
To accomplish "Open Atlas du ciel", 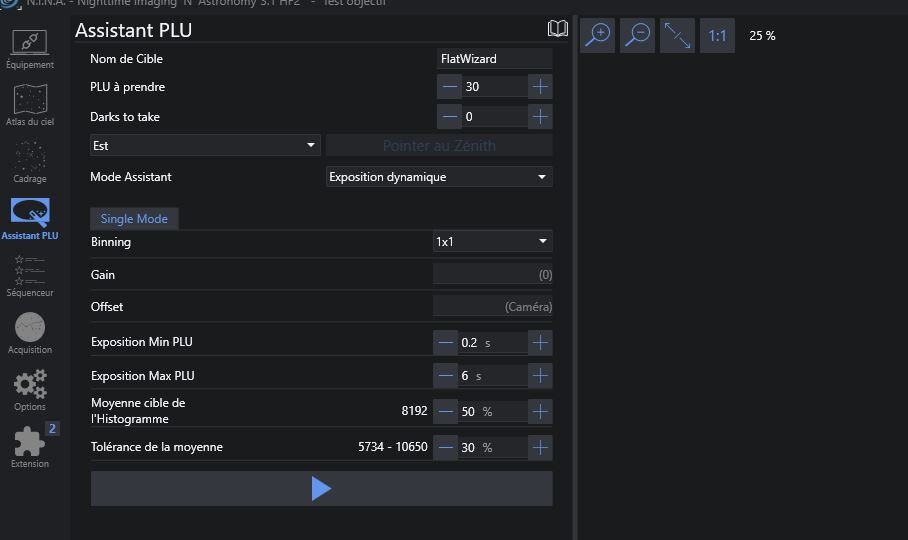I will pos(30,105).
